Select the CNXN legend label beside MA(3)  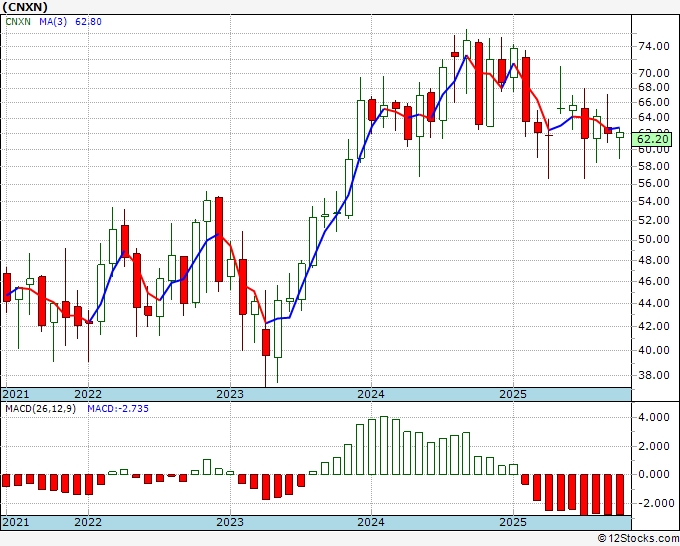click(x=20, y=21)
